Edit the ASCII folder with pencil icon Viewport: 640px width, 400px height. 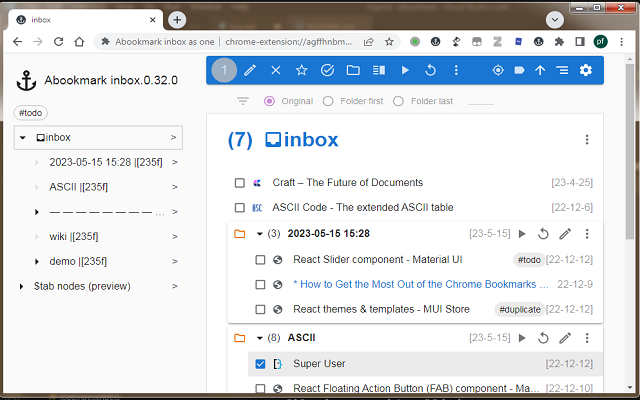pos(565,338)
